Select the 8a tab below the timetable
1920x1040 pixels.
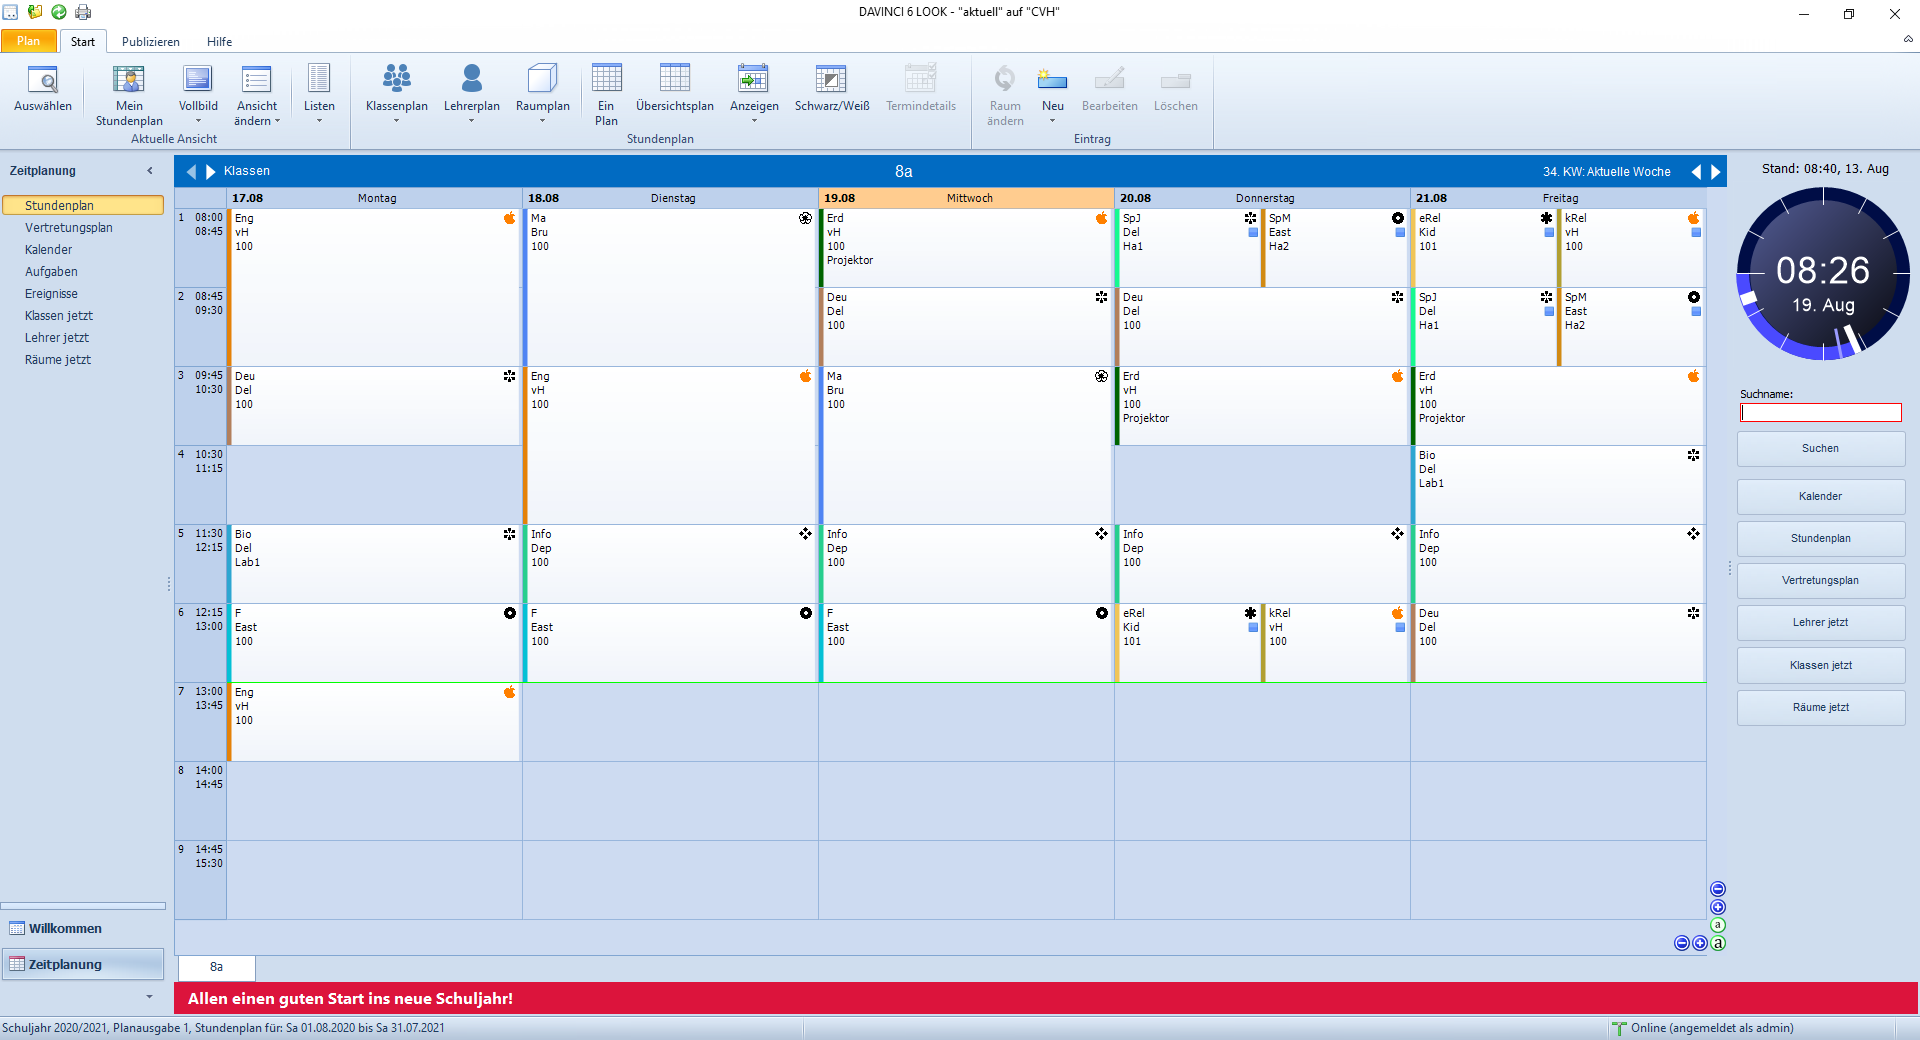coord(216,967)
